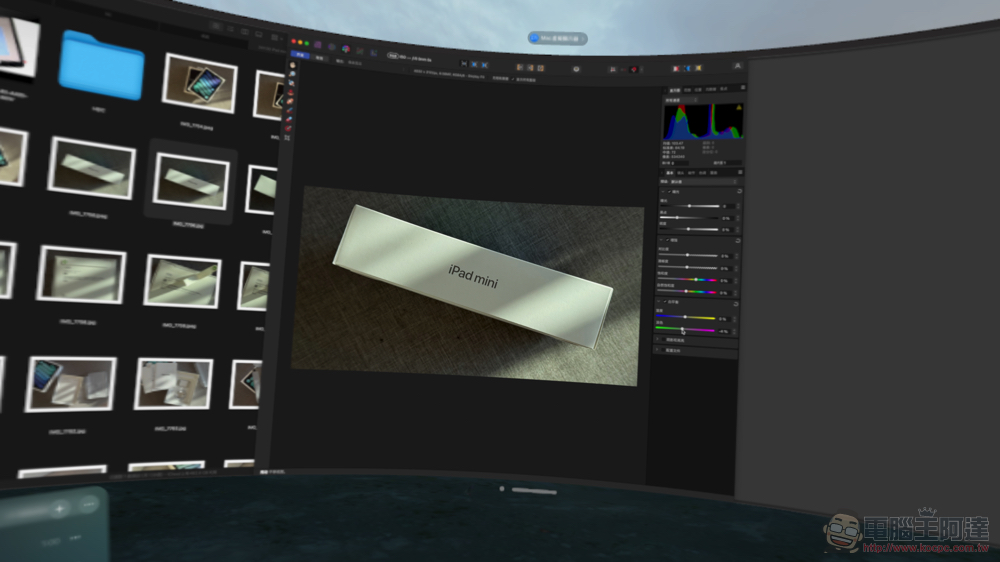This screenshot has height=562, width=1000.
Task: Select the White Balance sampler tool
Action: (x=291, y=83)
